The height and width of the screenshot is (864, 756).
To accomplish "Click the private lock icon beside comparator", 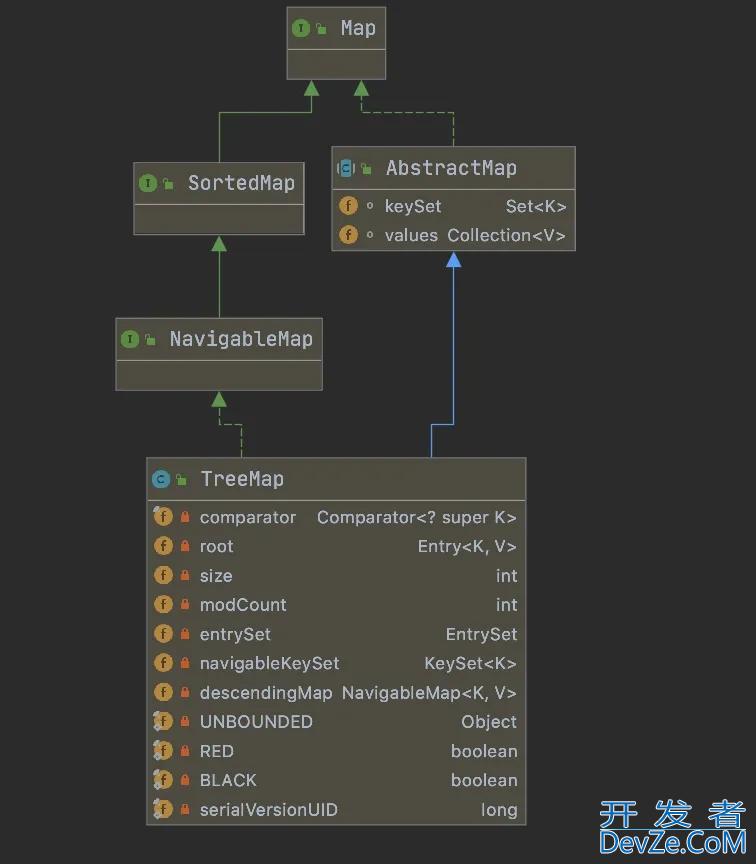I will coord(185,517).
